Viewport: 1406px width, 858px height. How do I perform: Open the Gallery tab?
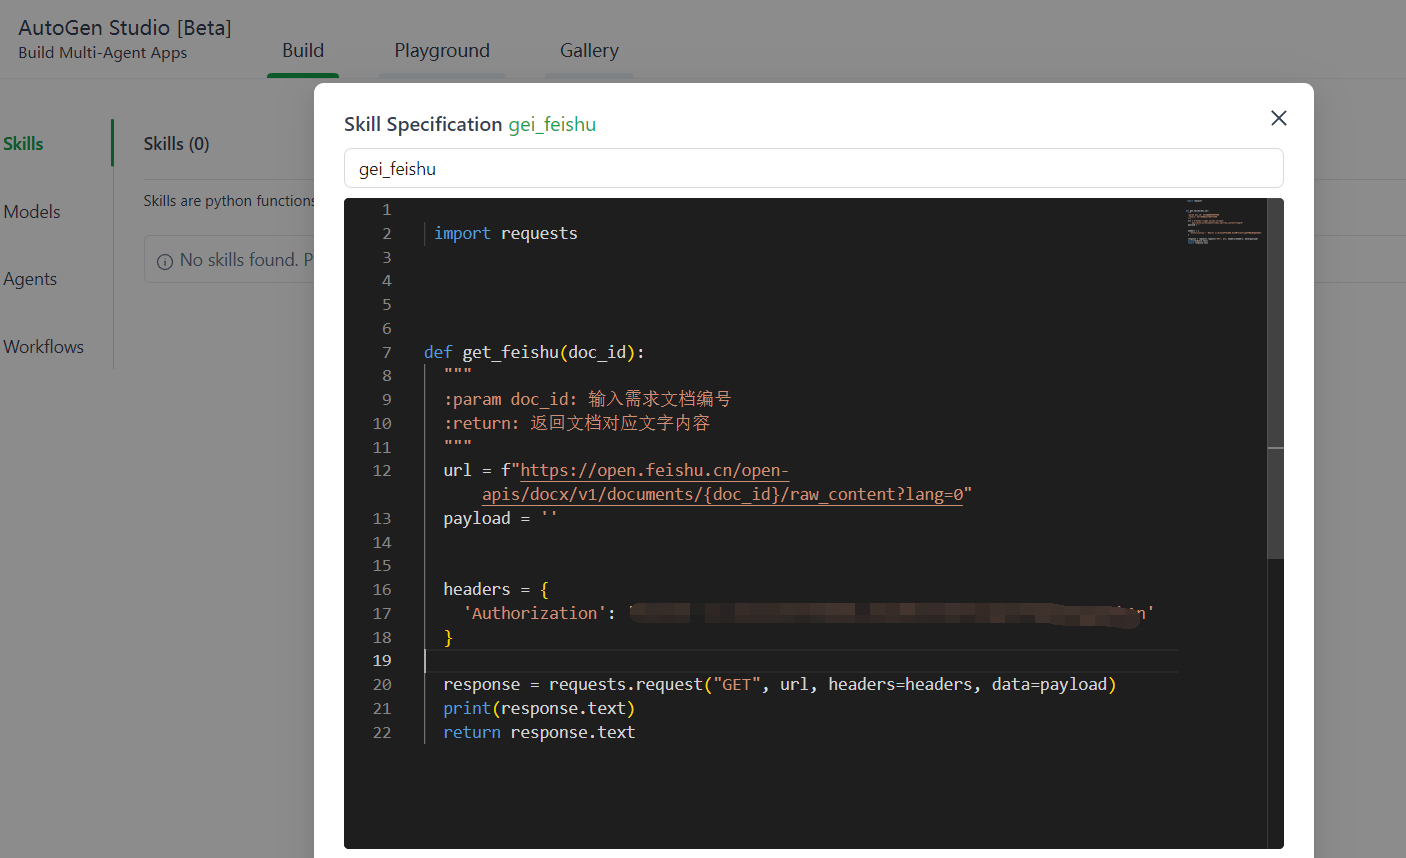pos(589,51)
